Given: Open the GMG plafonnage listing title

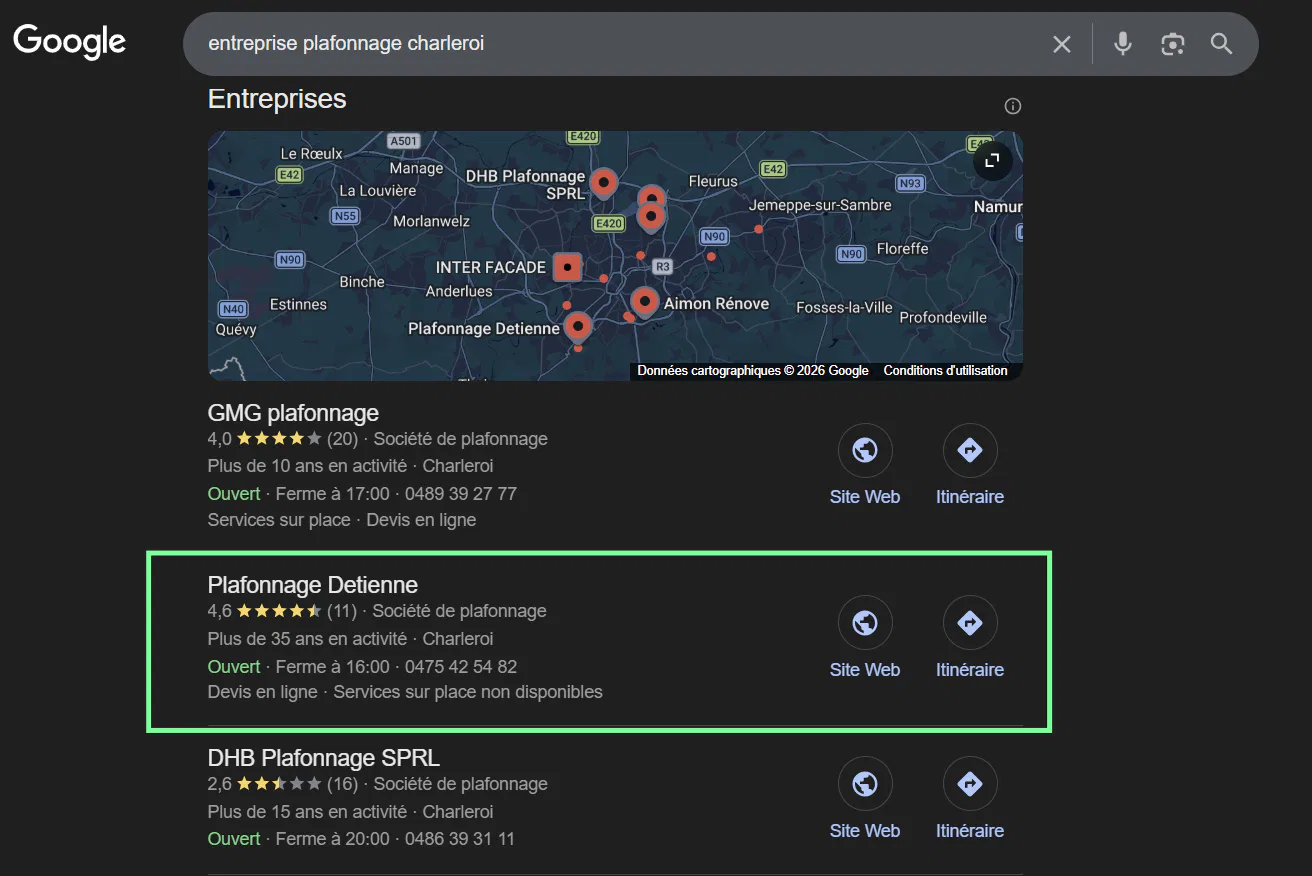Looking at the screenshot, I should pos(293,413).
